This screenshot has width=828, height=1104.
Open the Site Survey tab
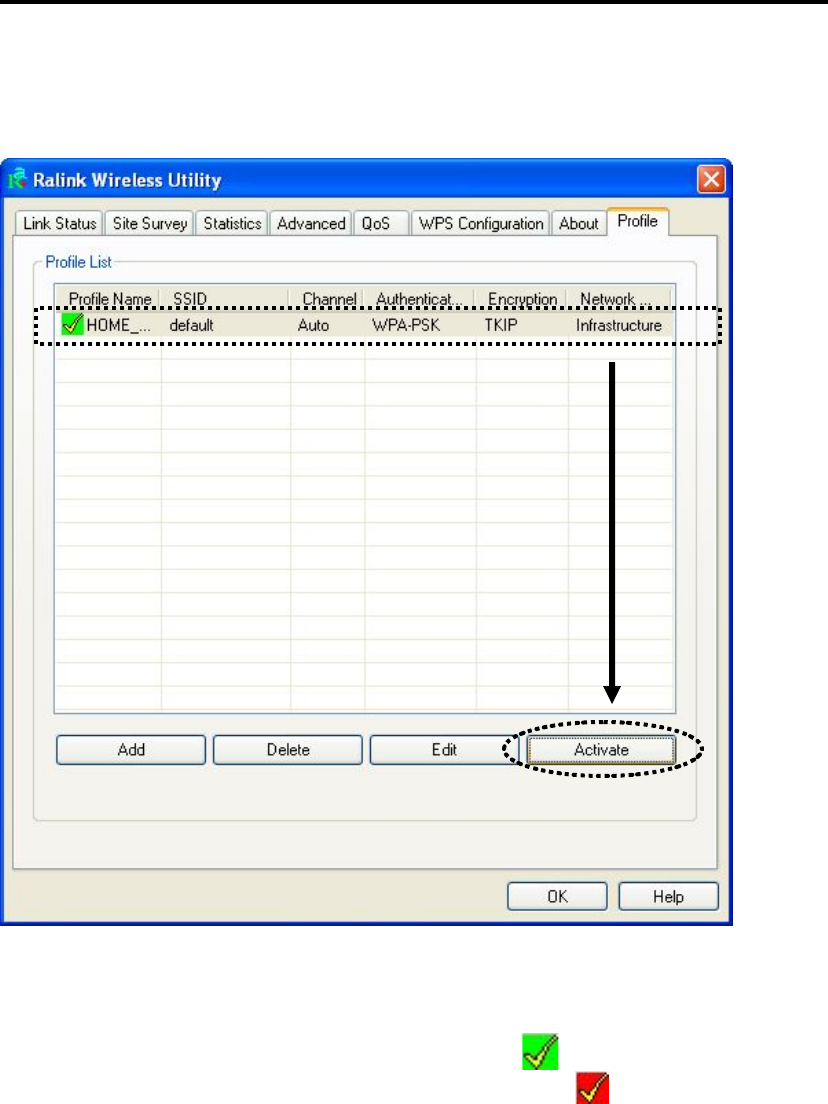[149, 223]
